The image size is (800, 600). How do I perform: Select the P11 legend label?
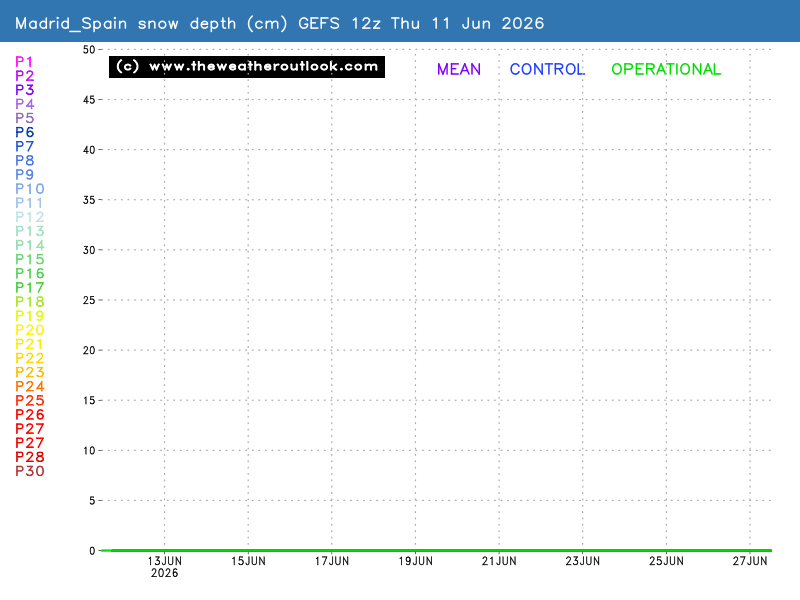[x=29, y=203]
